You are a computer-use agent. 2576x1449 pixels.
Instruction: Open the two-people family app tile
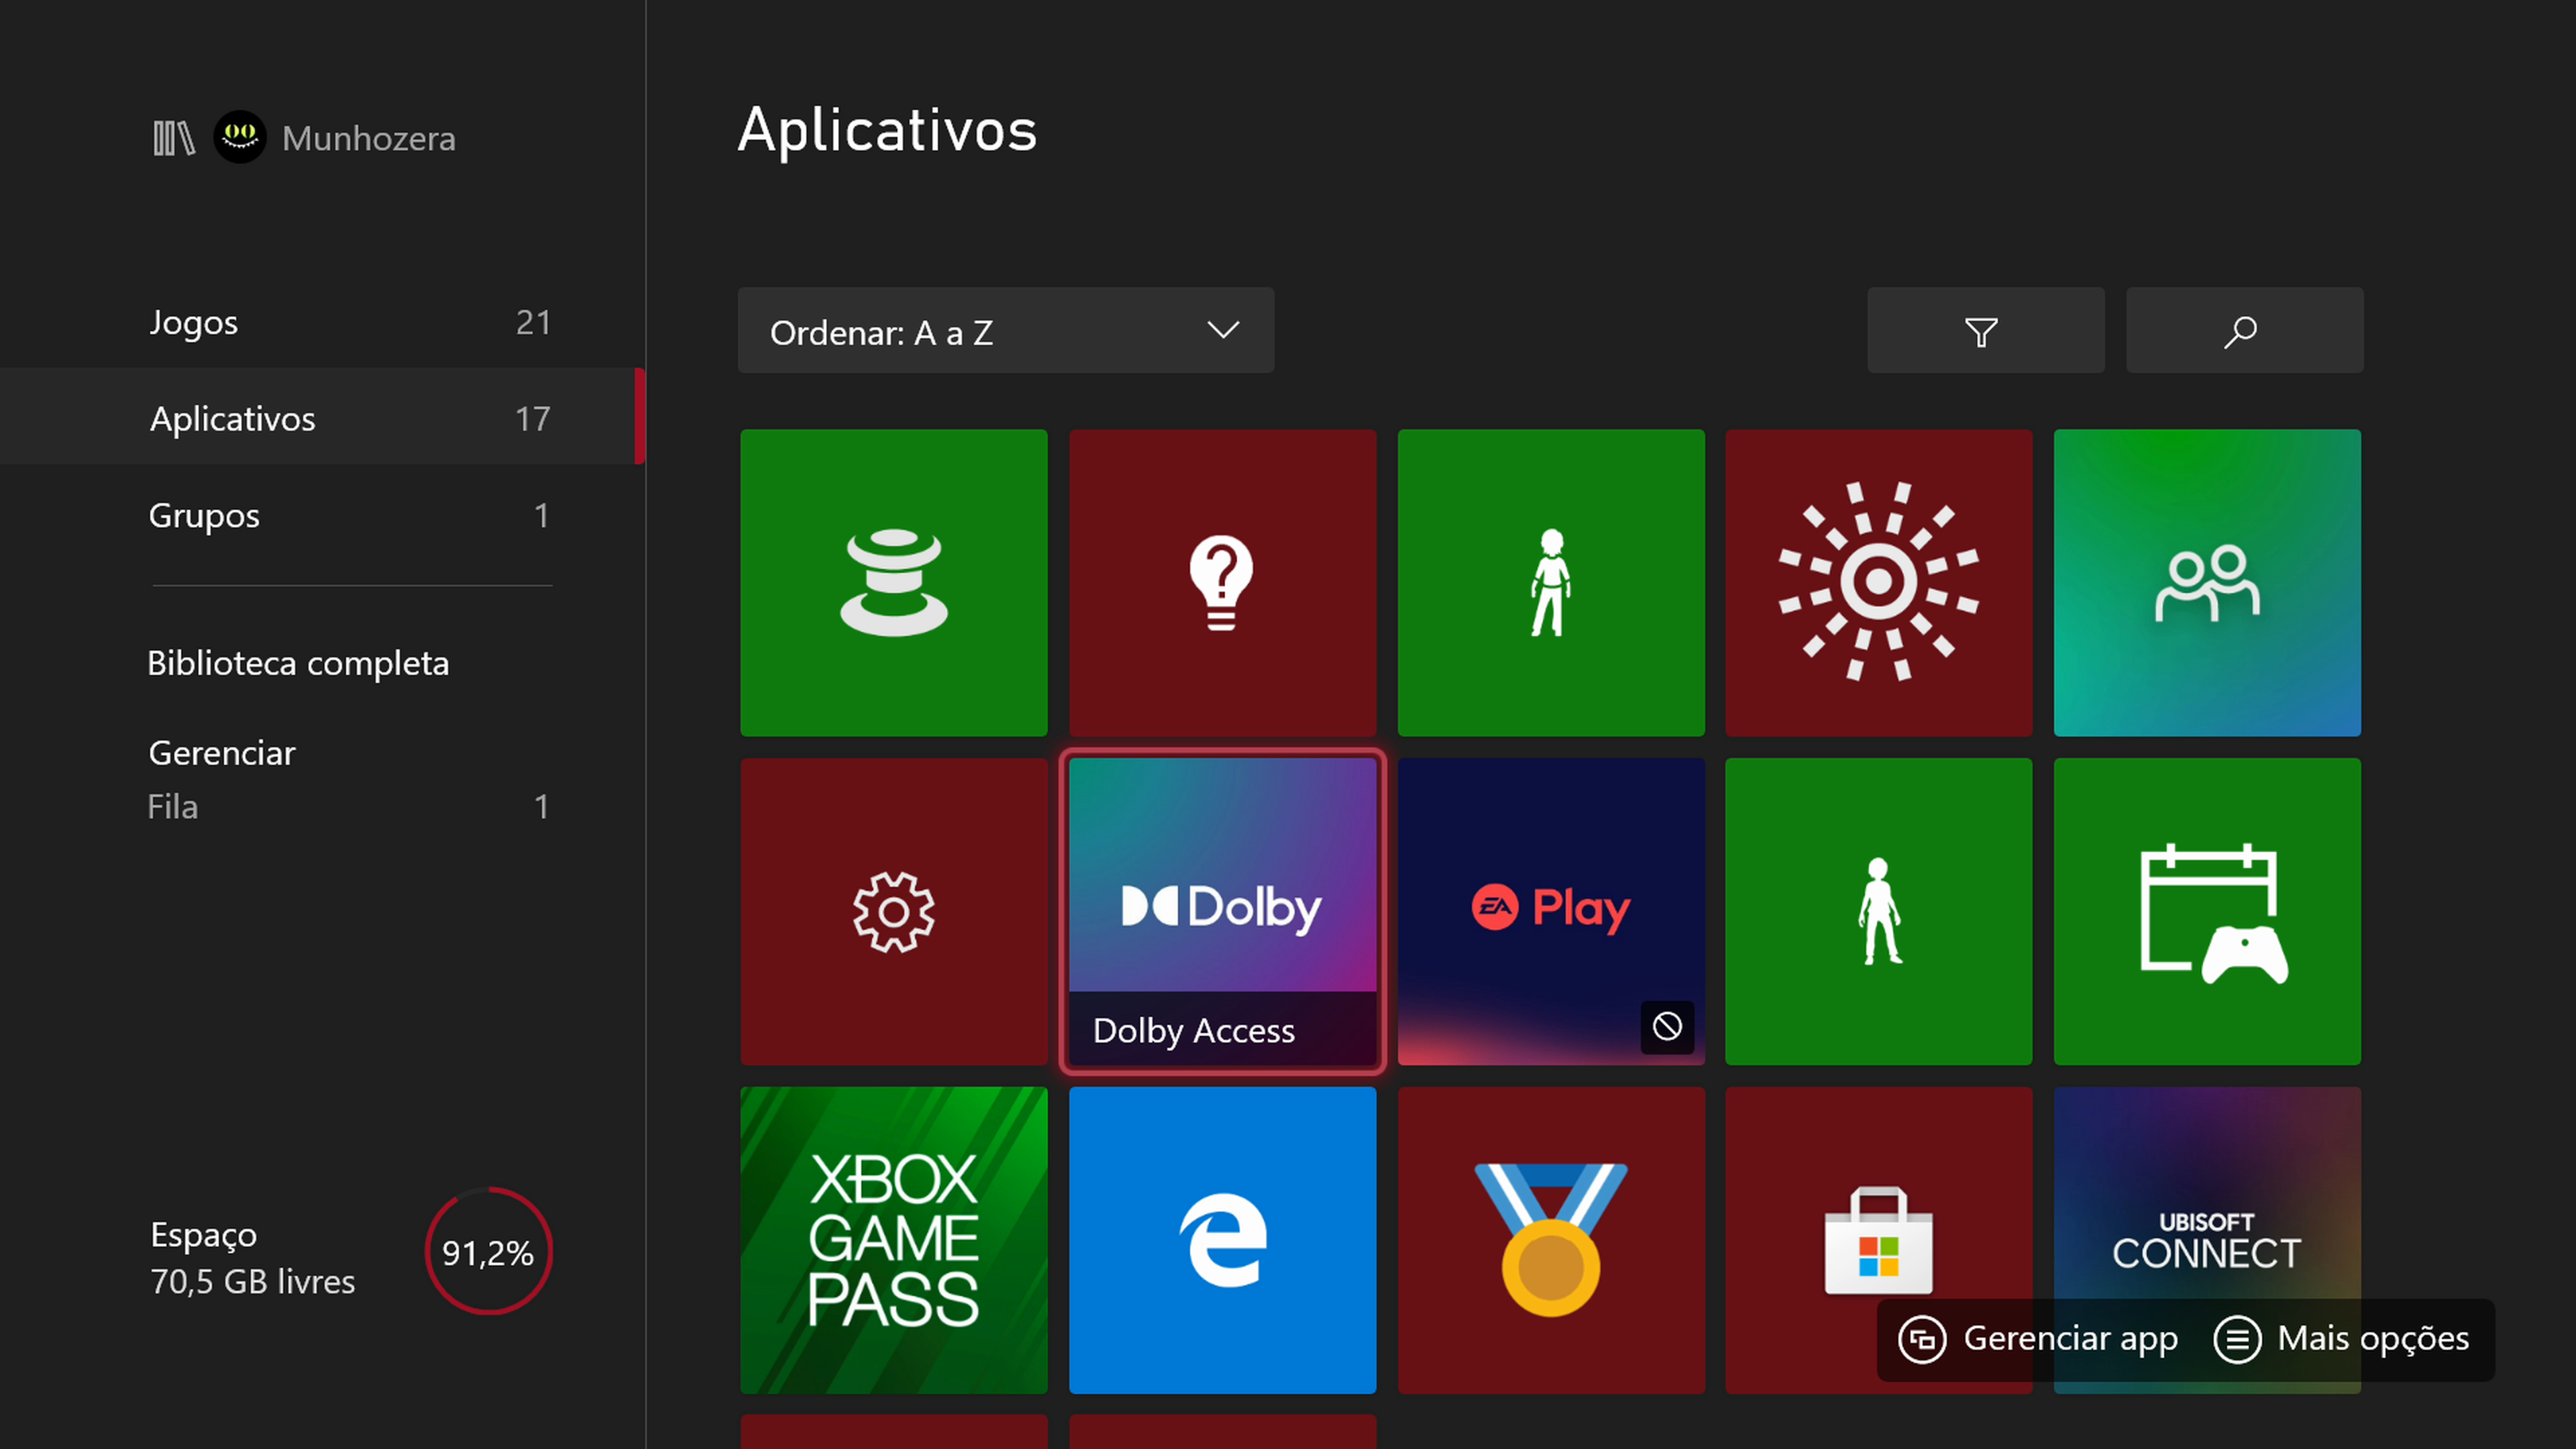point(2206,582)
